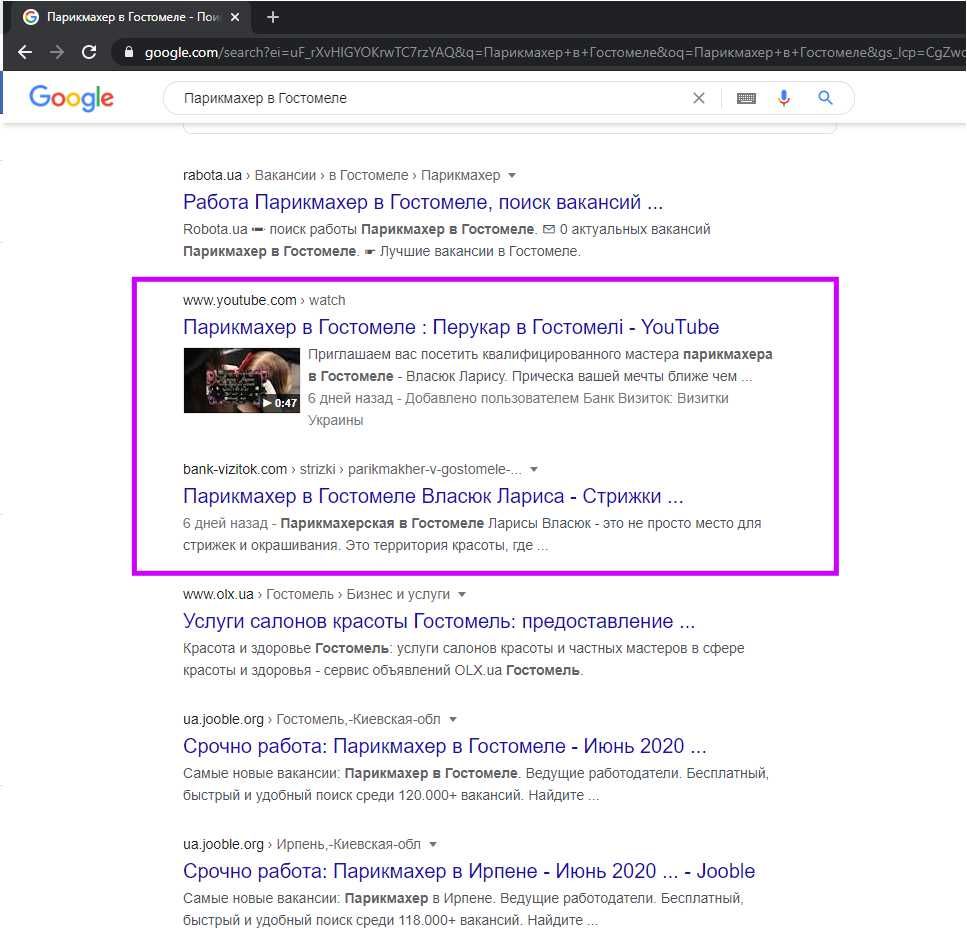Start voice search with microphone icon
Screen dimensions: 967x941
pyautogui.click(x=784, y=98)
